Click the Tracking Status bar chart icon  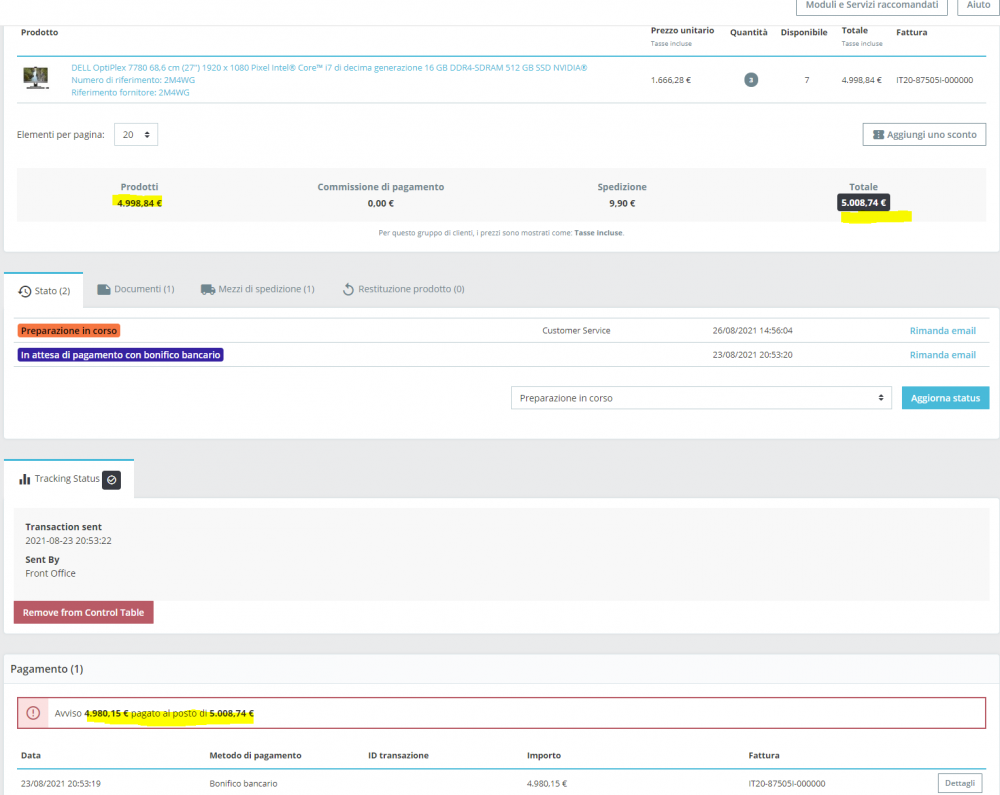point(25,479)
